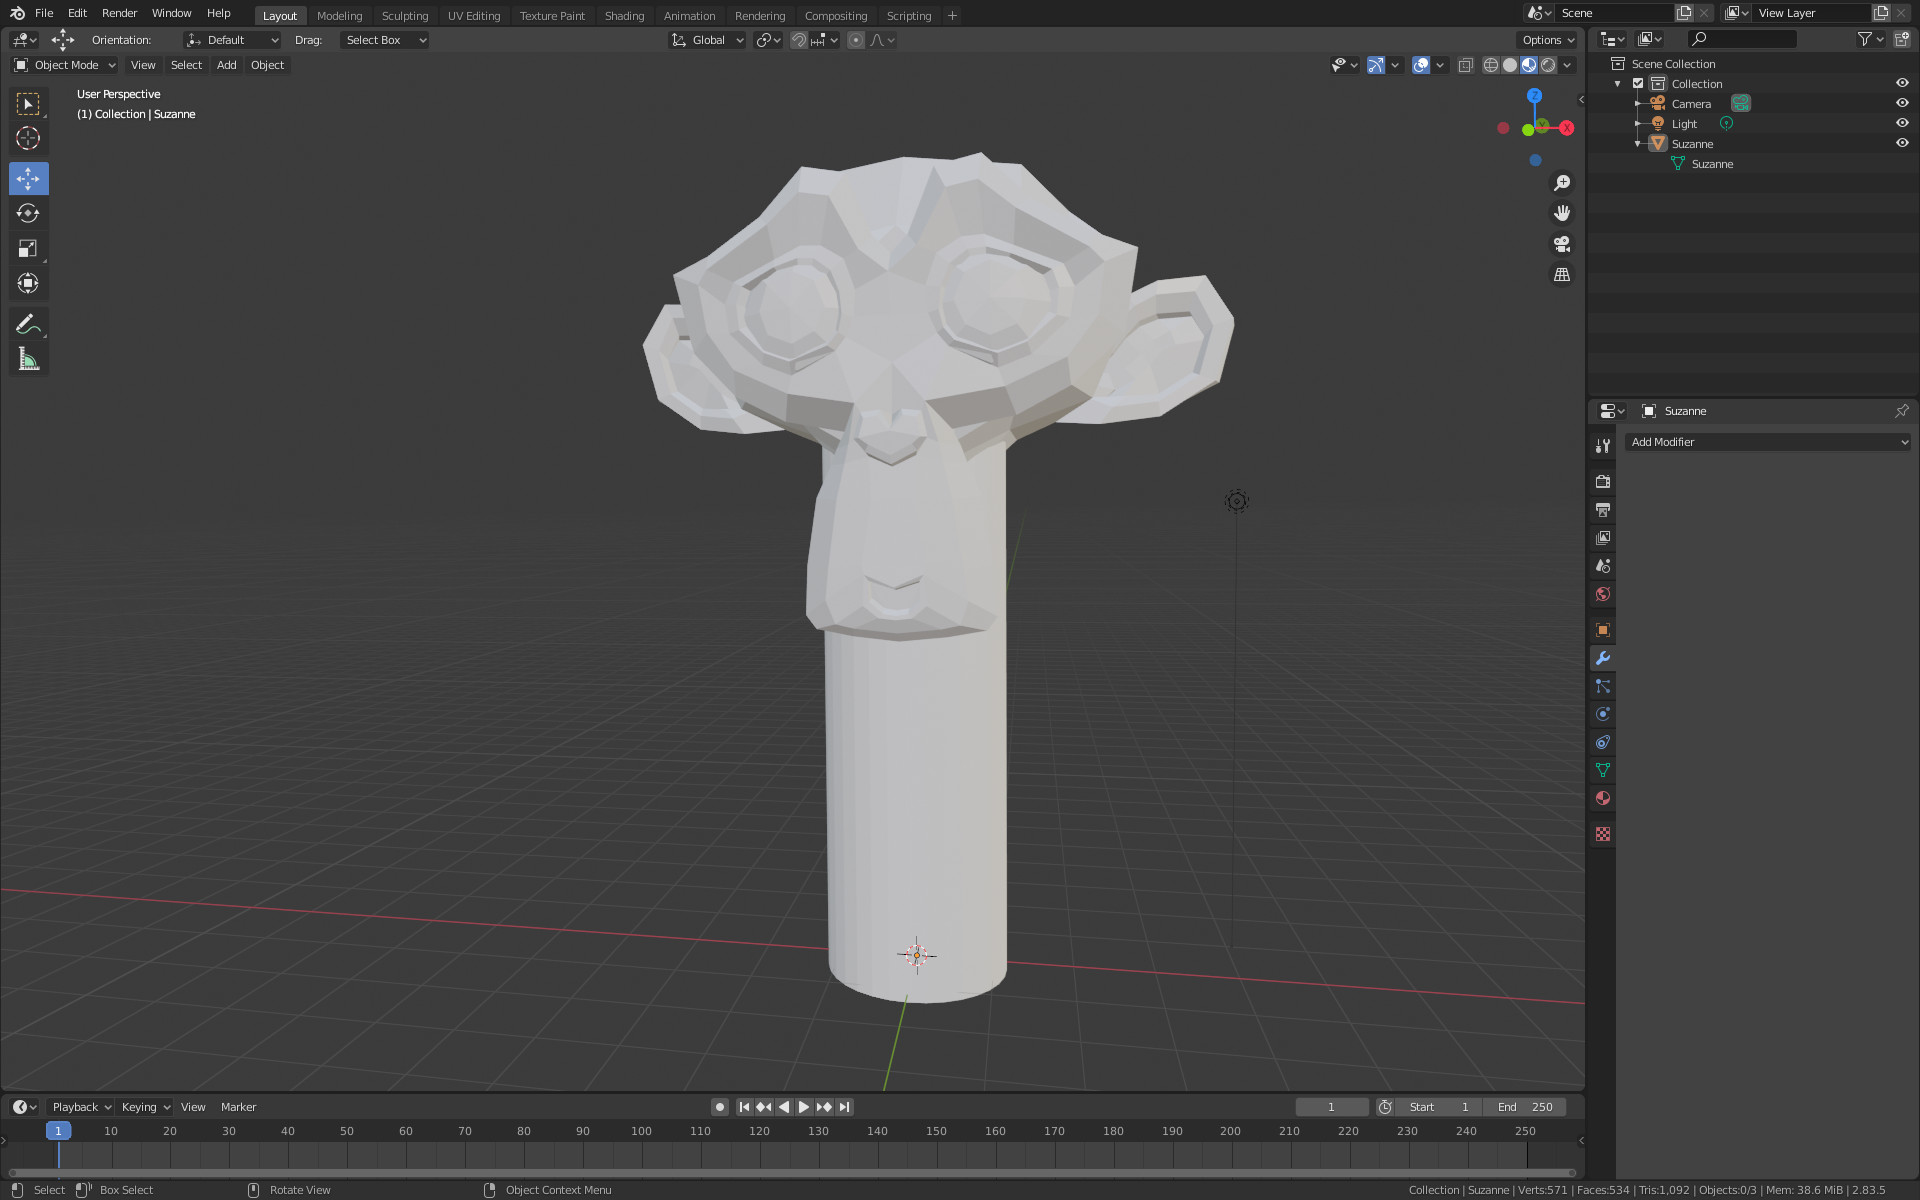Open Modifier properties wrench tab
This screenshot has height=1200, width=1920.
[x=1603, y=658]
